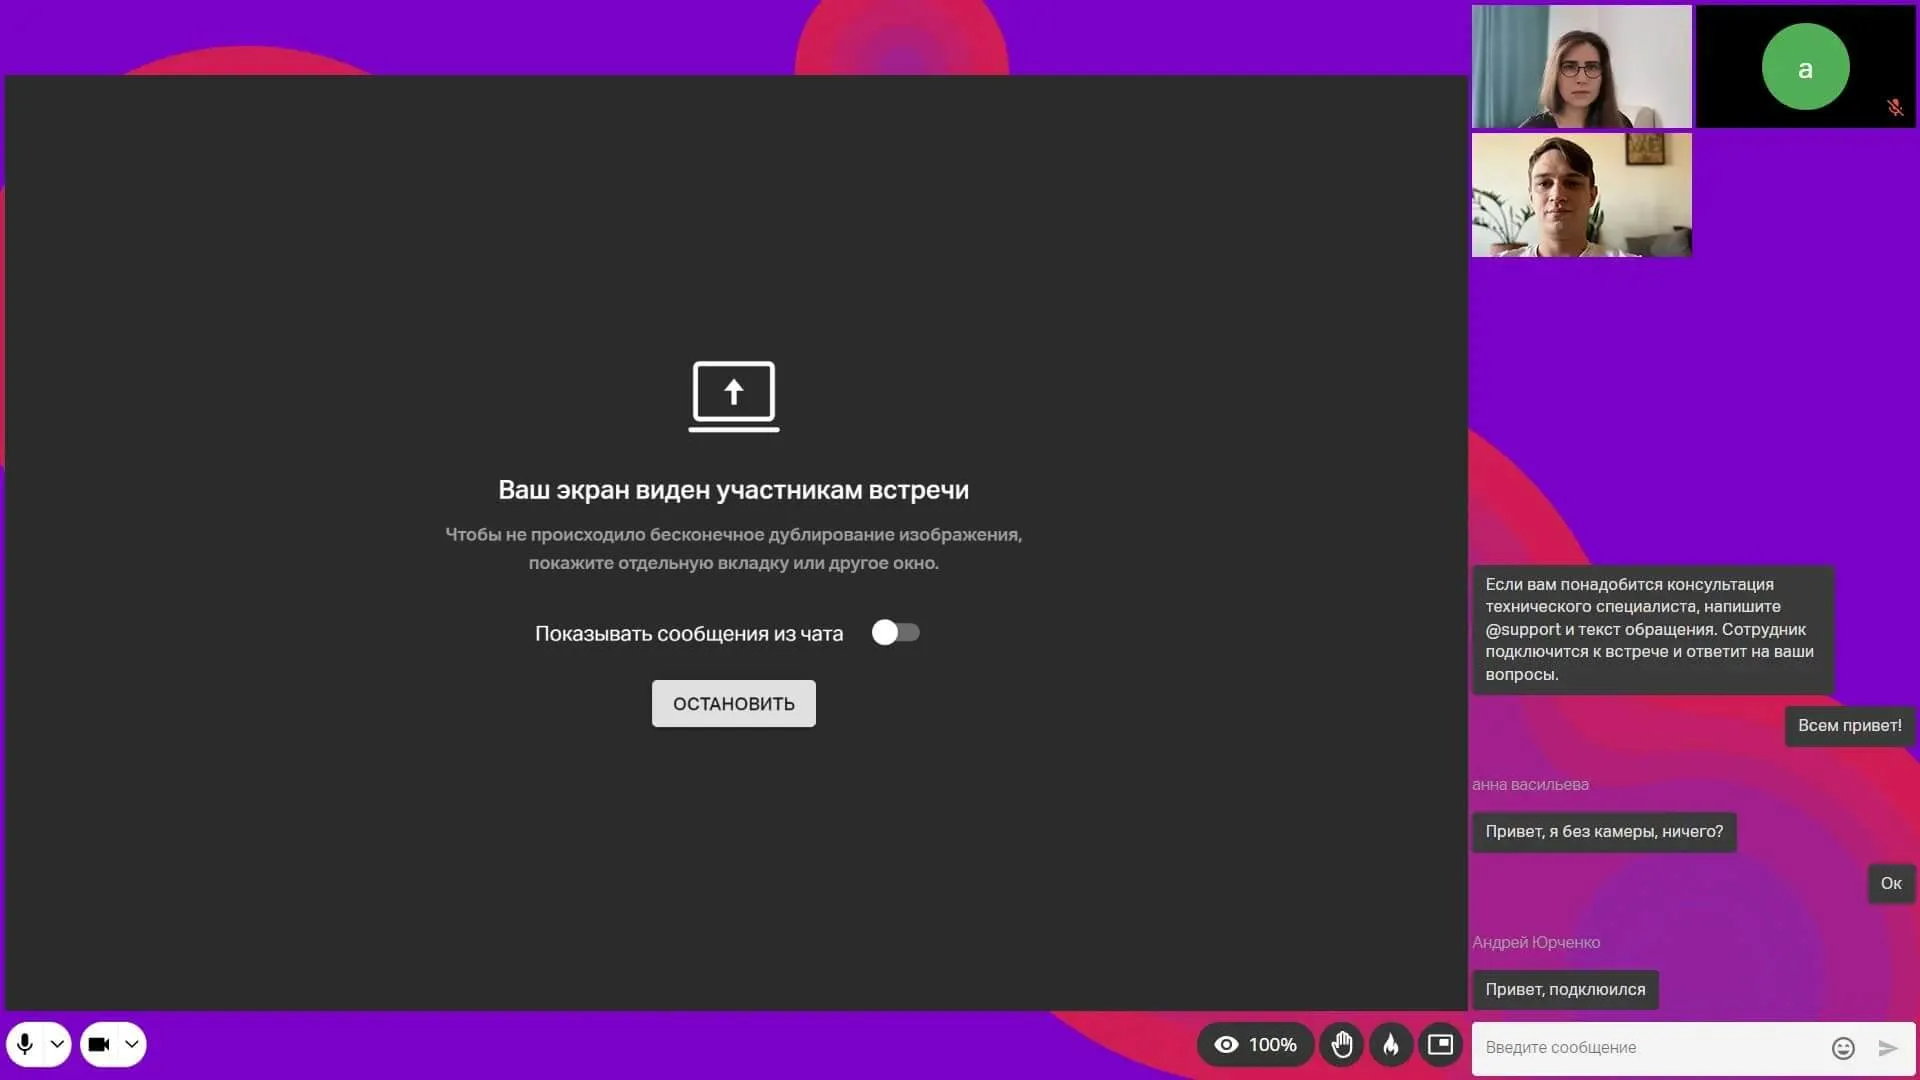The width and height of the screenshot is (1920, 1080).
Task: Send the chat message
Action: [1888, 1048]
